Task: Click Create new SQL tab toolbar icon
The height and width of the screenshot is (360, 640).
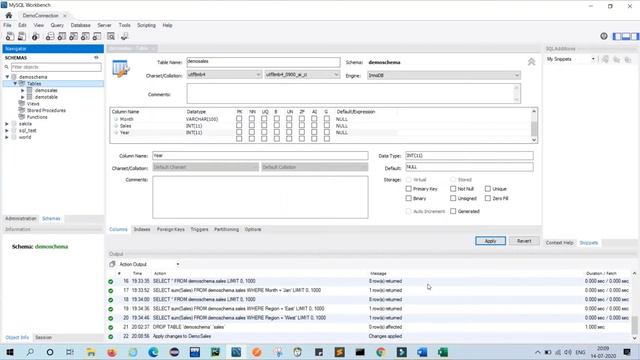Action: [10, 37]
